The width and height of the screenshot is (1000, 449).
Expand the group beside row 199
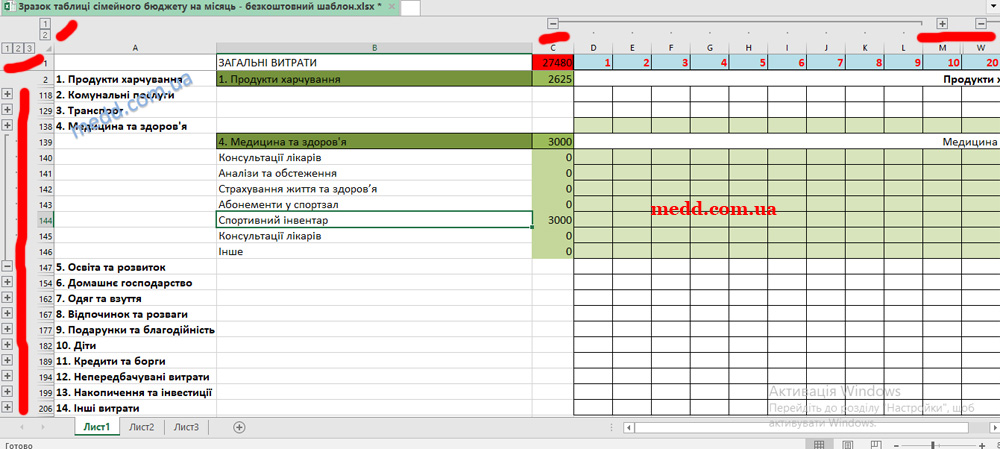8,392
